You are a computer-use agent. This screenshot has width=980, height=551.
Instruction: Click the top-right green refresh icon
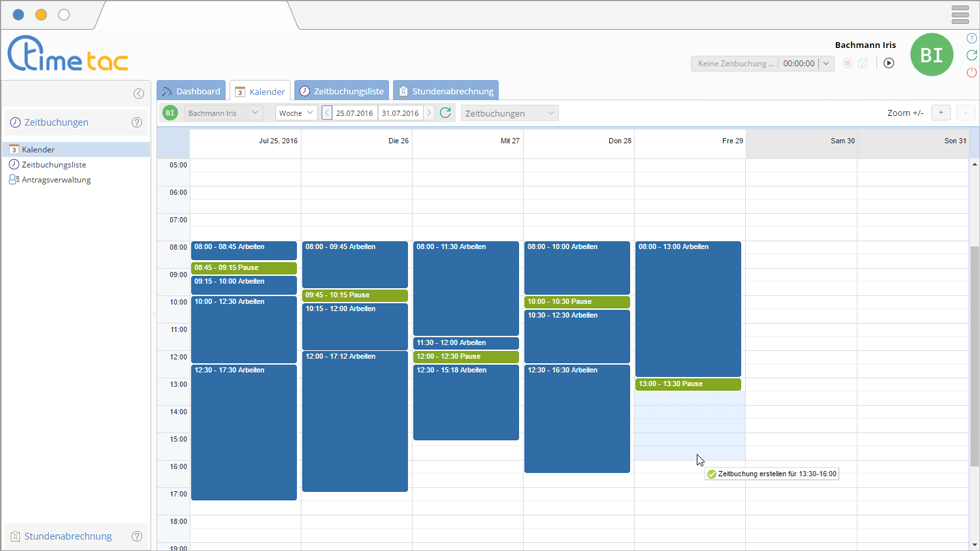[x=972, y=56]
